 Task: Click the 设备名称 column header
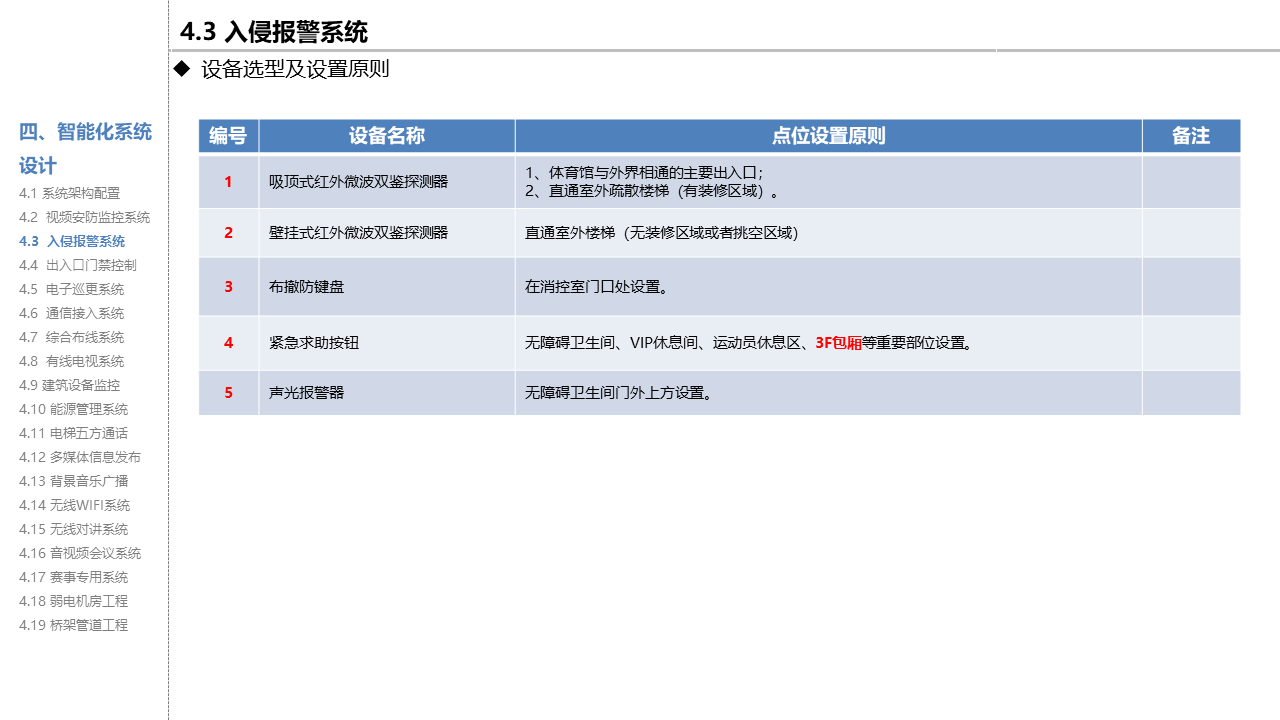point(386,136)
